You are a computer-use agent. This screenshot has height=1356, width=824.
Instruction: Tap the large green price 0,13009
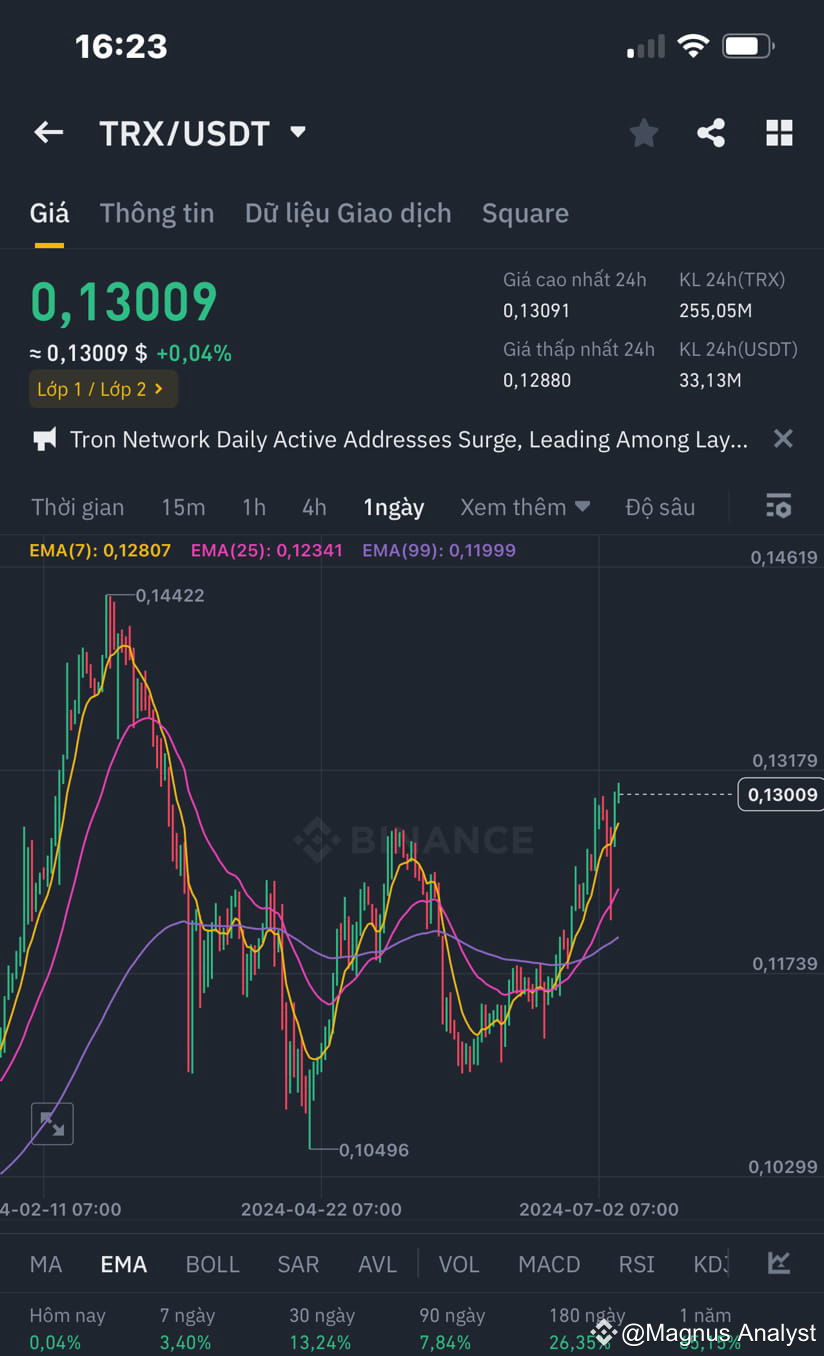(124, 302)
